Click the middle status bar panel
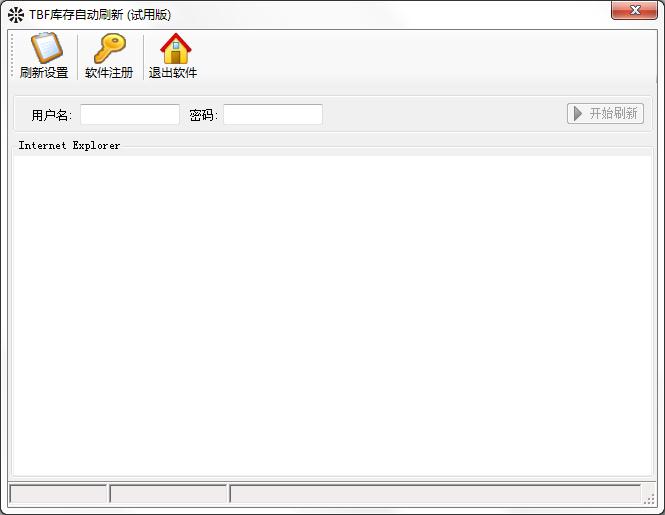Image resolution: width=665 pixels, height=515 pixels. [168, 494]
